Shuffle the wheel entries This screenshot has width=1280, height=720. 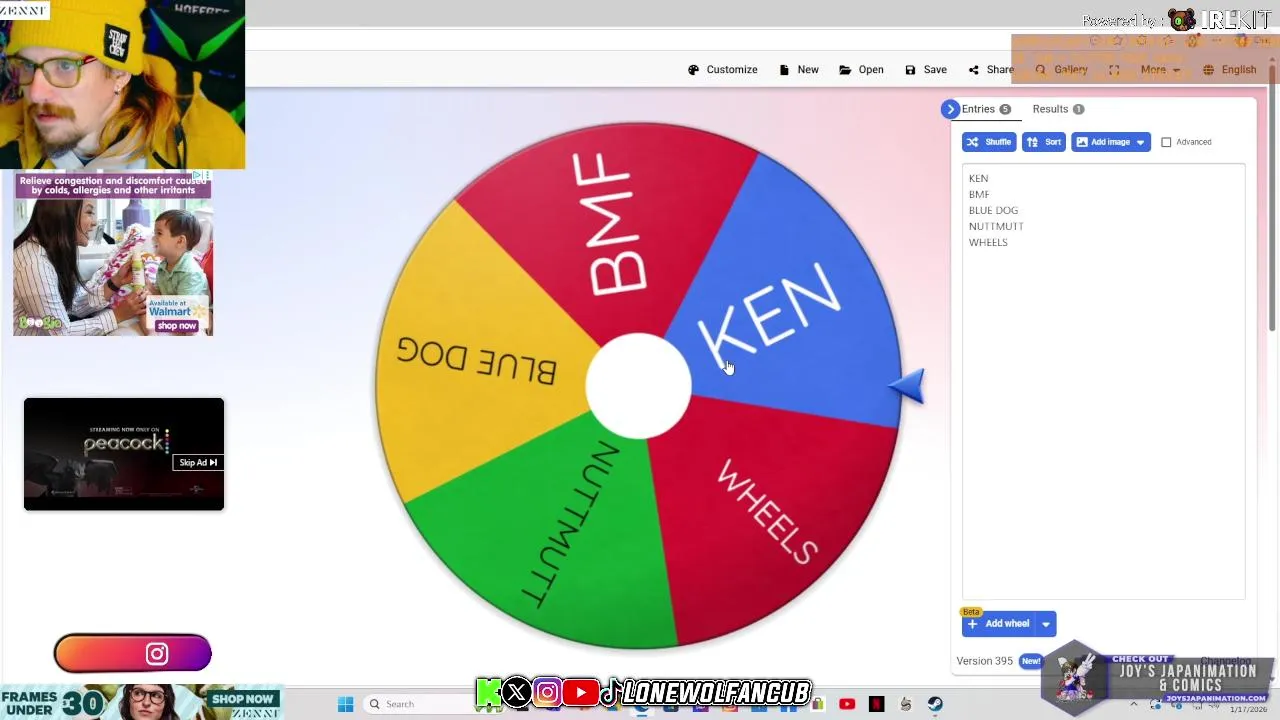(x=989, y=142)
